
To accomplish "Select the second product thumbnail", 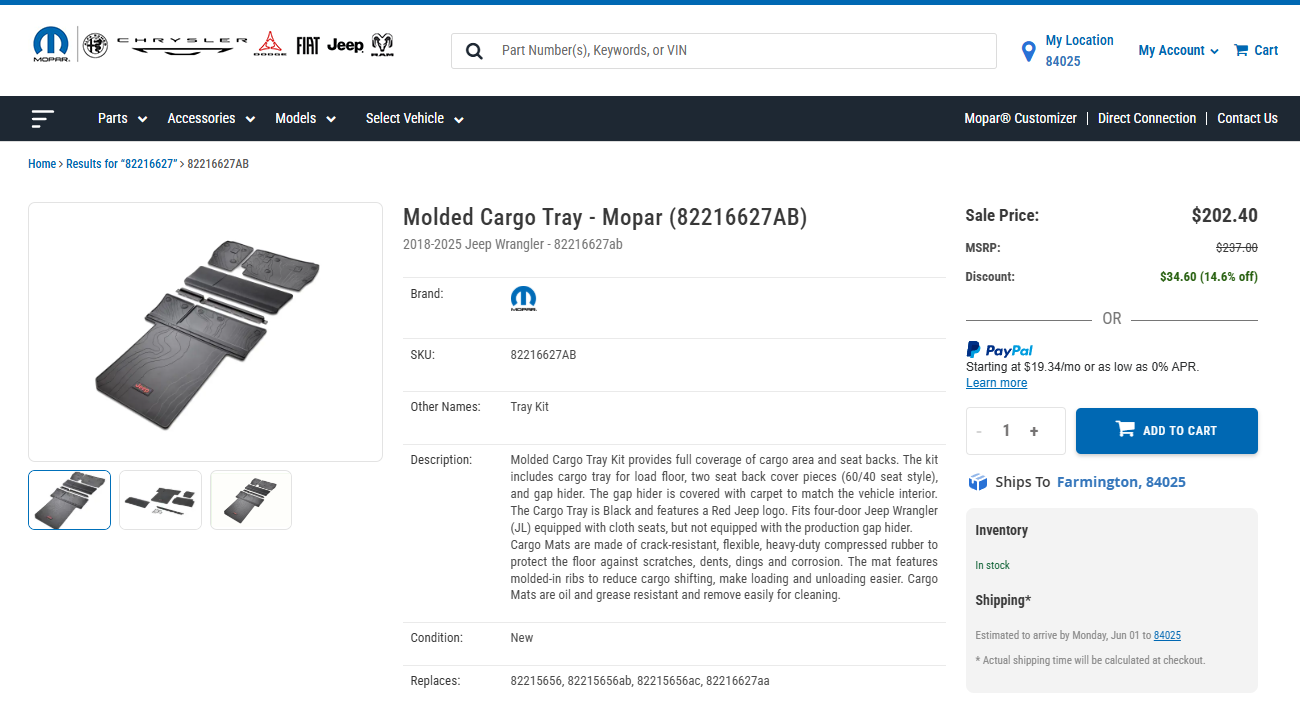I will [160, 500].
